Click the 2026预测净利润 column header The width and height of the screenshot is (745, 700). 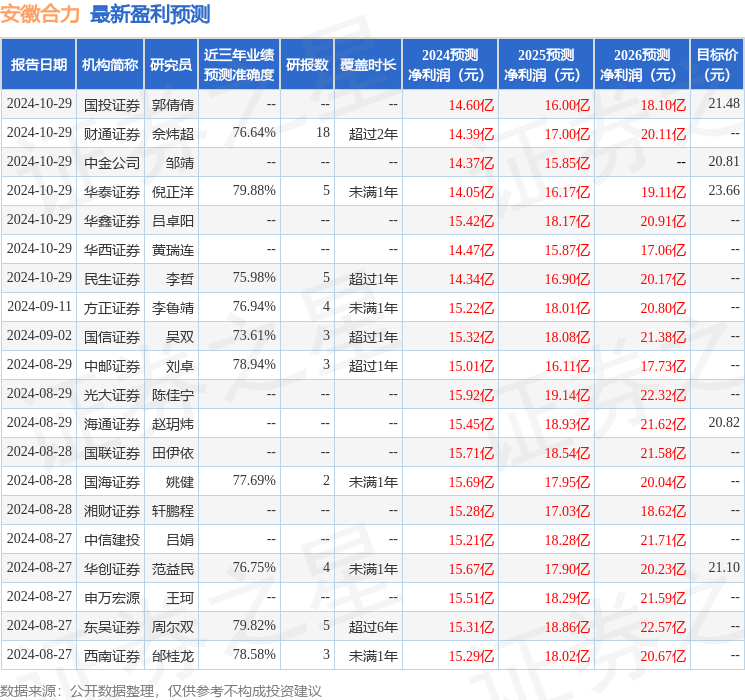click(642, 65)
